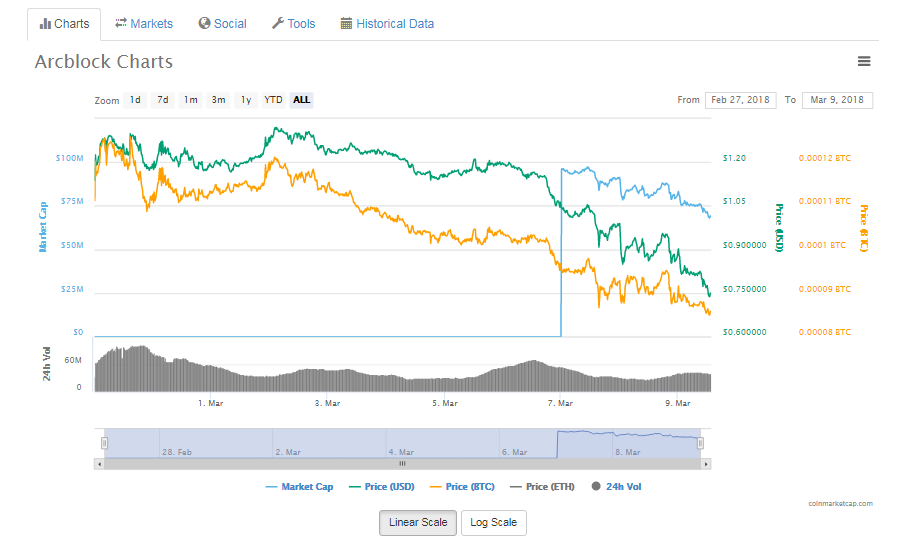
Task: Toggle 24h Vol series in legend
Action: [616, 487]
